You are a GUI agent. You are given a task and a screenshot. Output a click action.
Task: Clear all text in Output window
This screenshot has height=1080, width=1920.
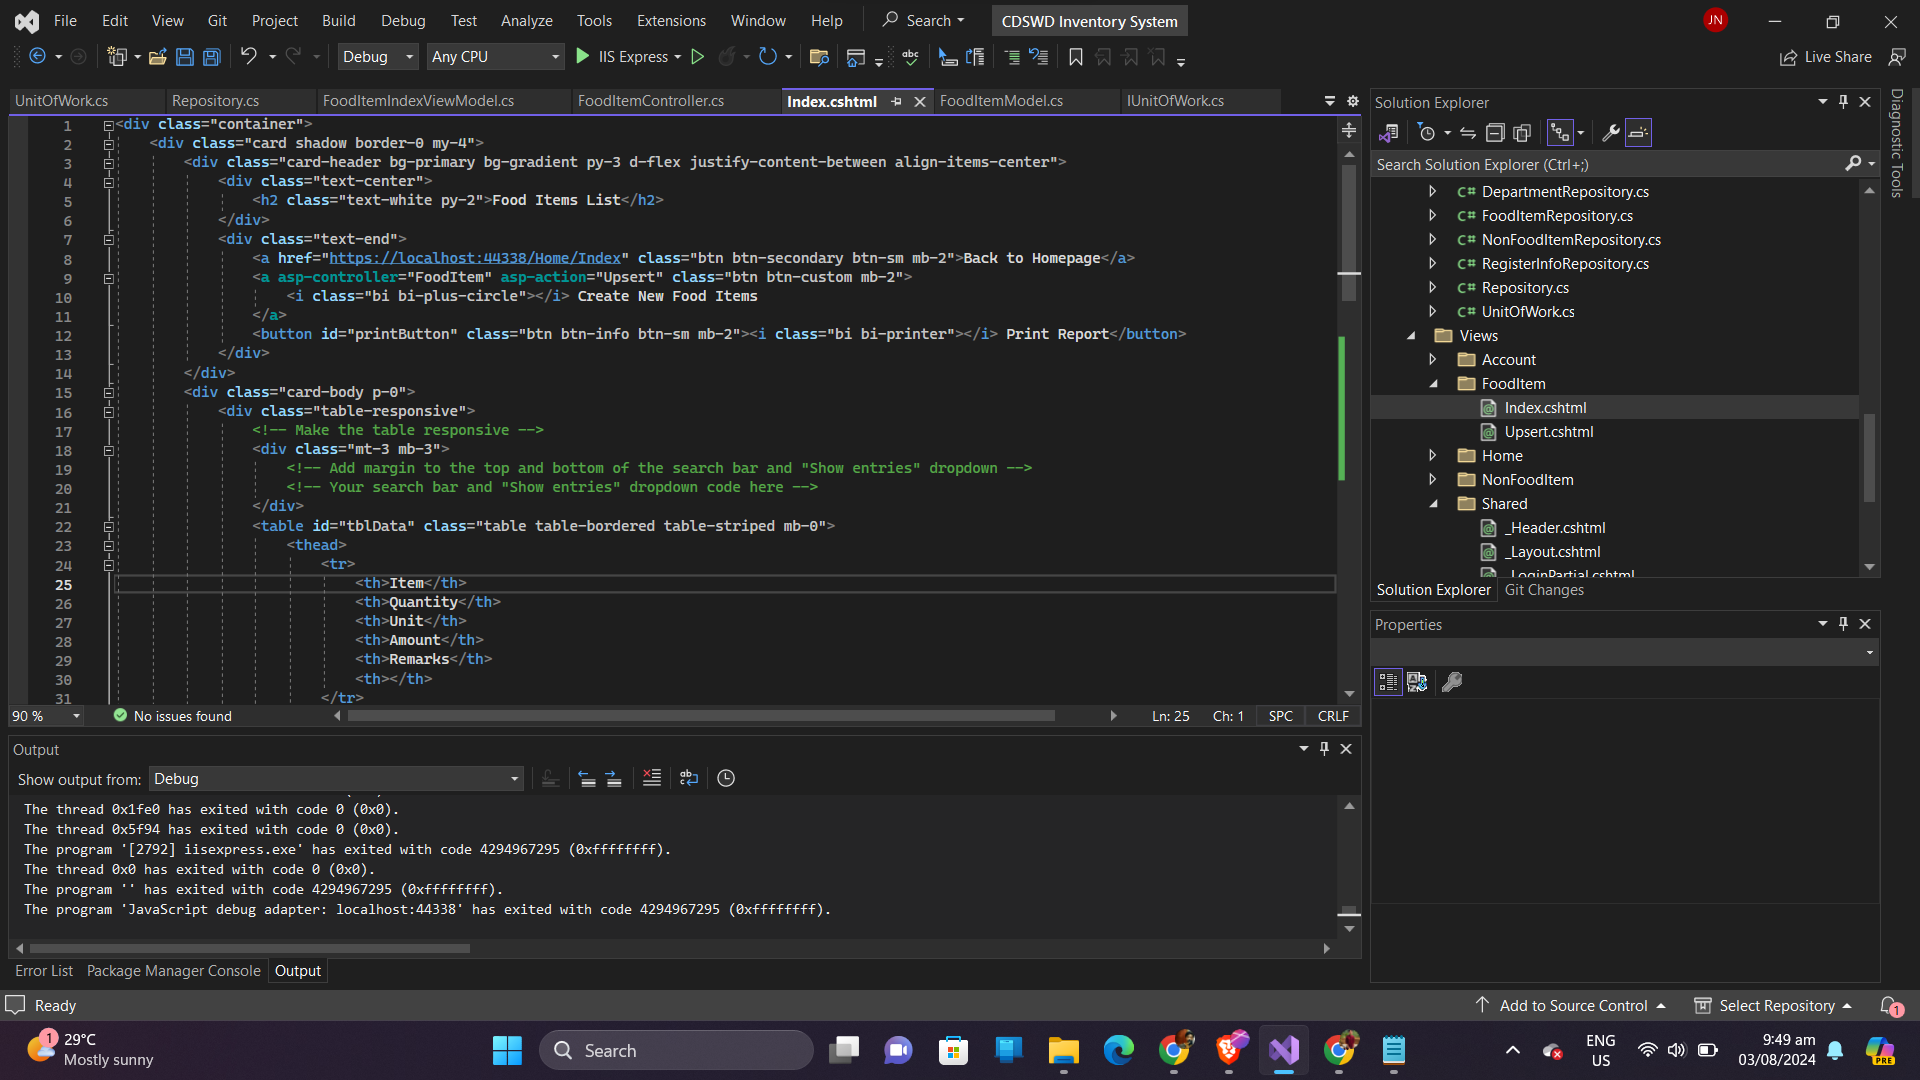click(x=652, y=778)
